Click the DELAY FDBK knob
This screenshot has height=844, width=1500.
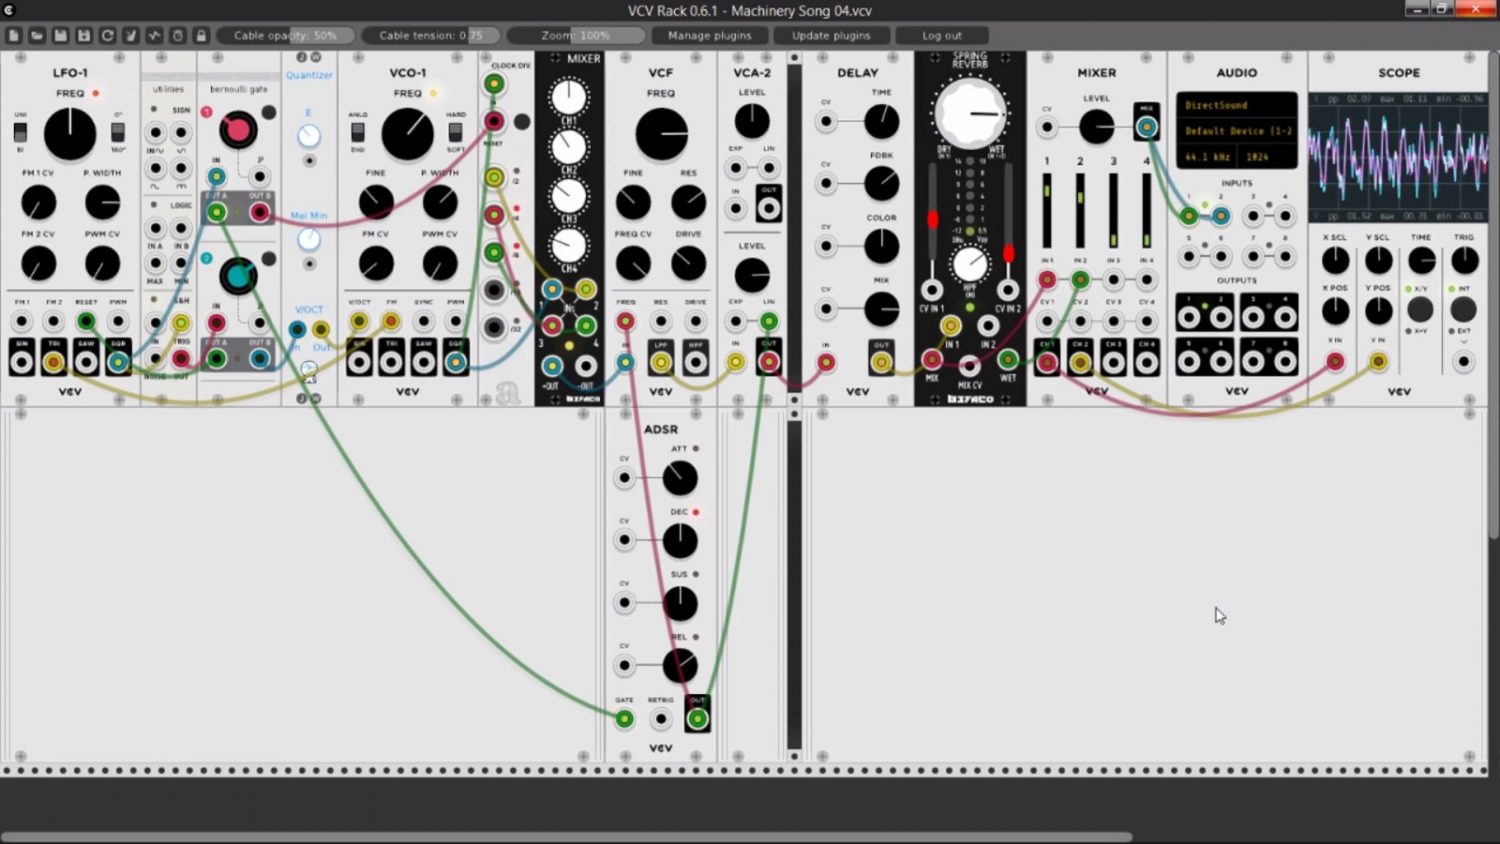[x=881, y=184]
